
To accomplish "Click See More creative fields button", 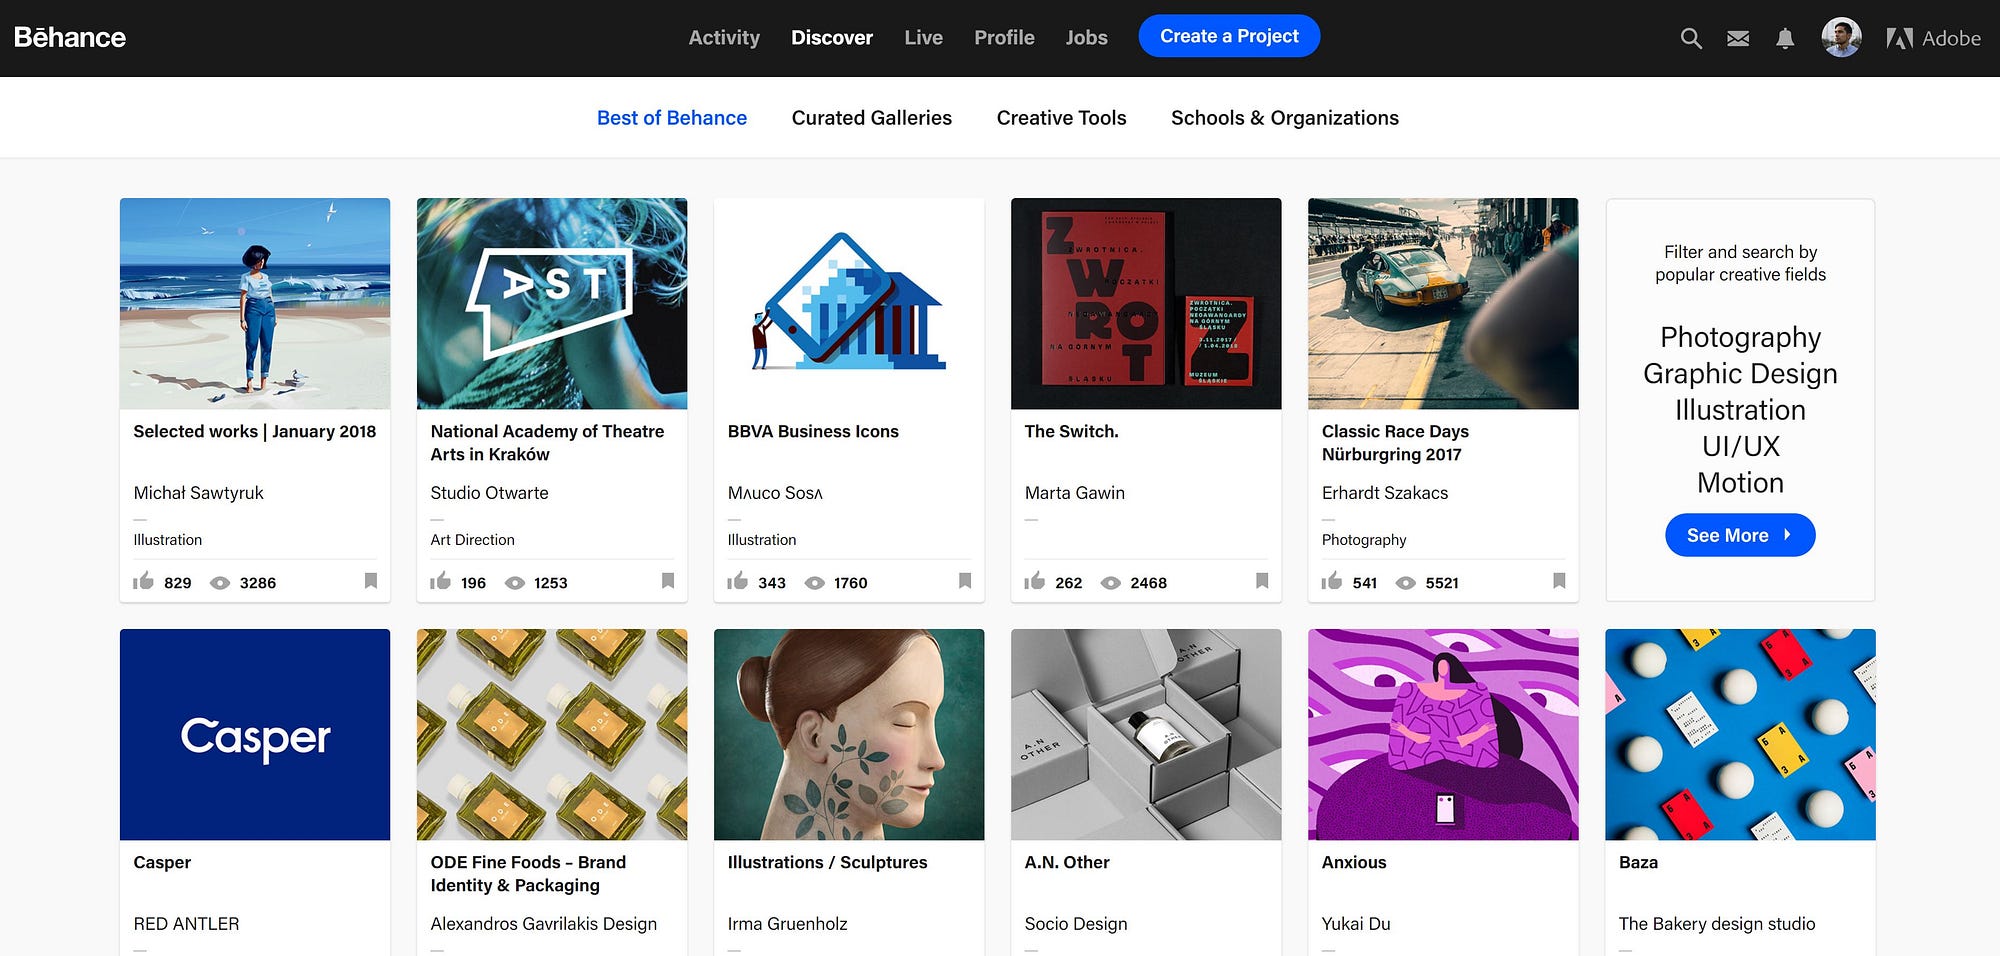I will 1740,535.
